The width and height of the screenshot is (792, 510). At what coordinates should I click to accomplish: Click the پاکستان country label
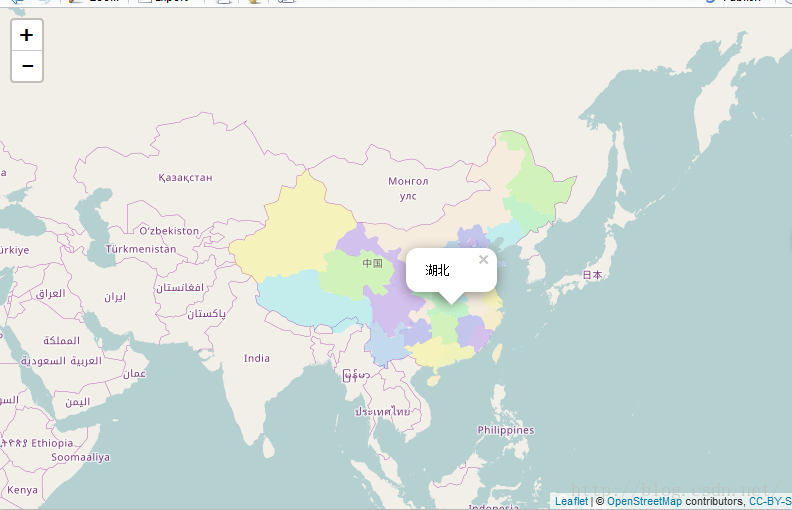click(x=207, y=314)
